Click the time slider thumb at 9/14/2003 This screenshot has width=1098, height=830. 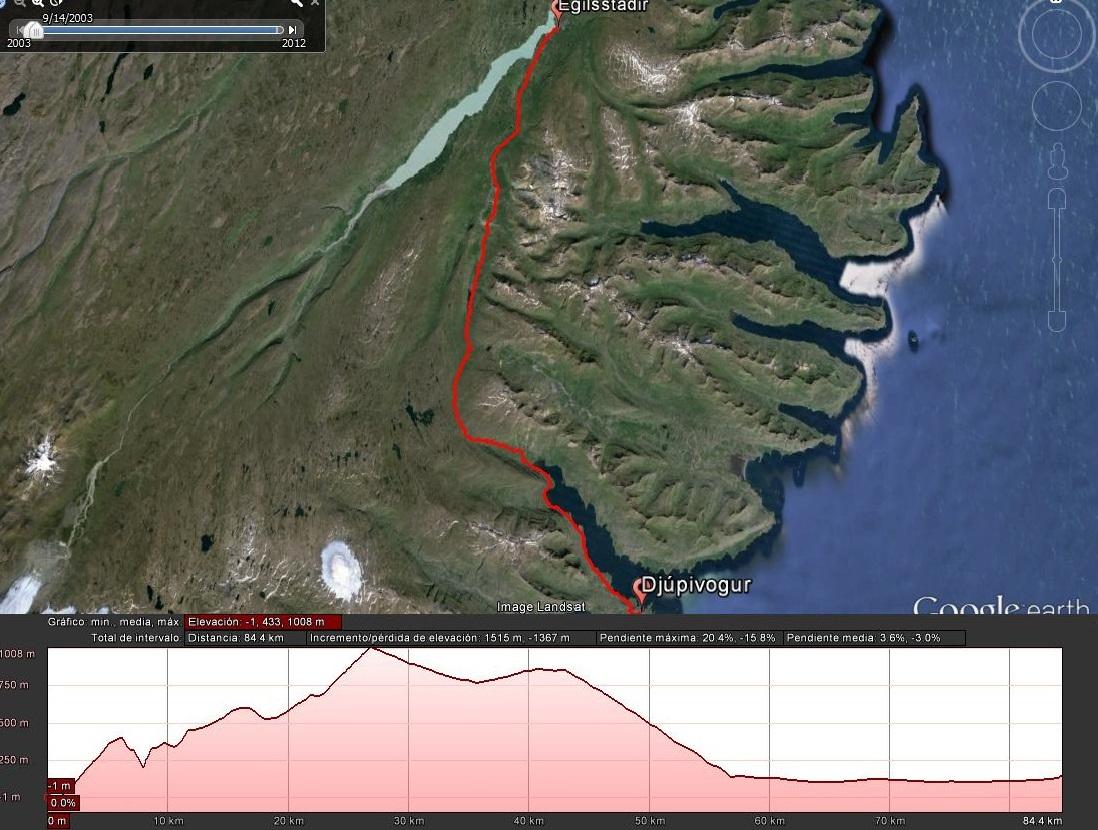(x=33, y=30)
